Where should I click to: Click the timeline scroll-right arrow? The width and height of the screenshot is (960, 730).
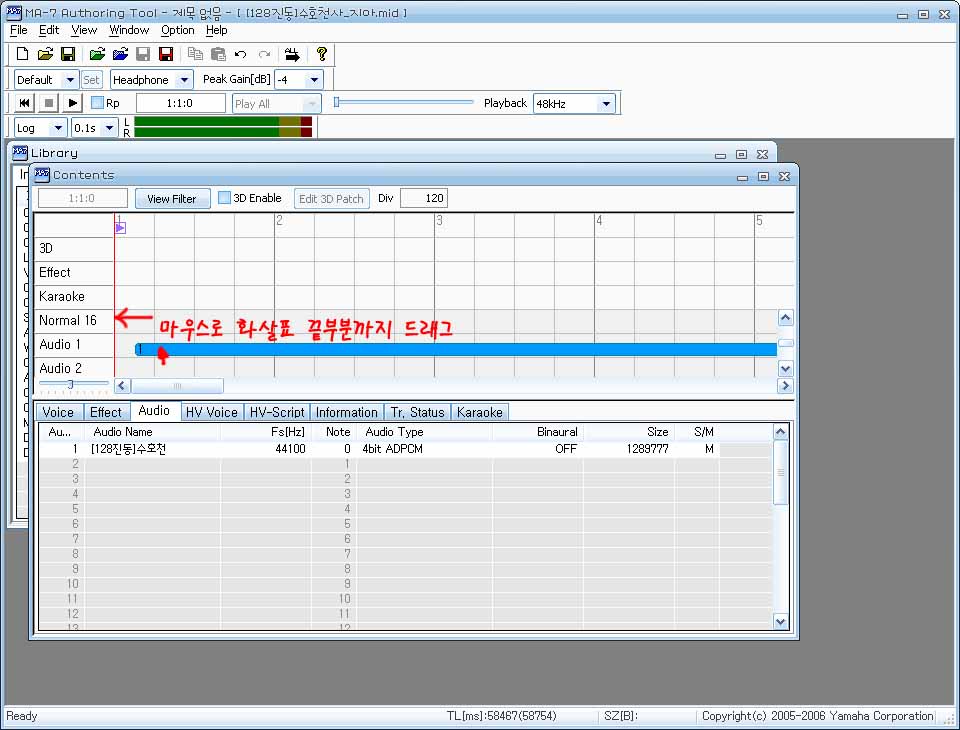786,386
